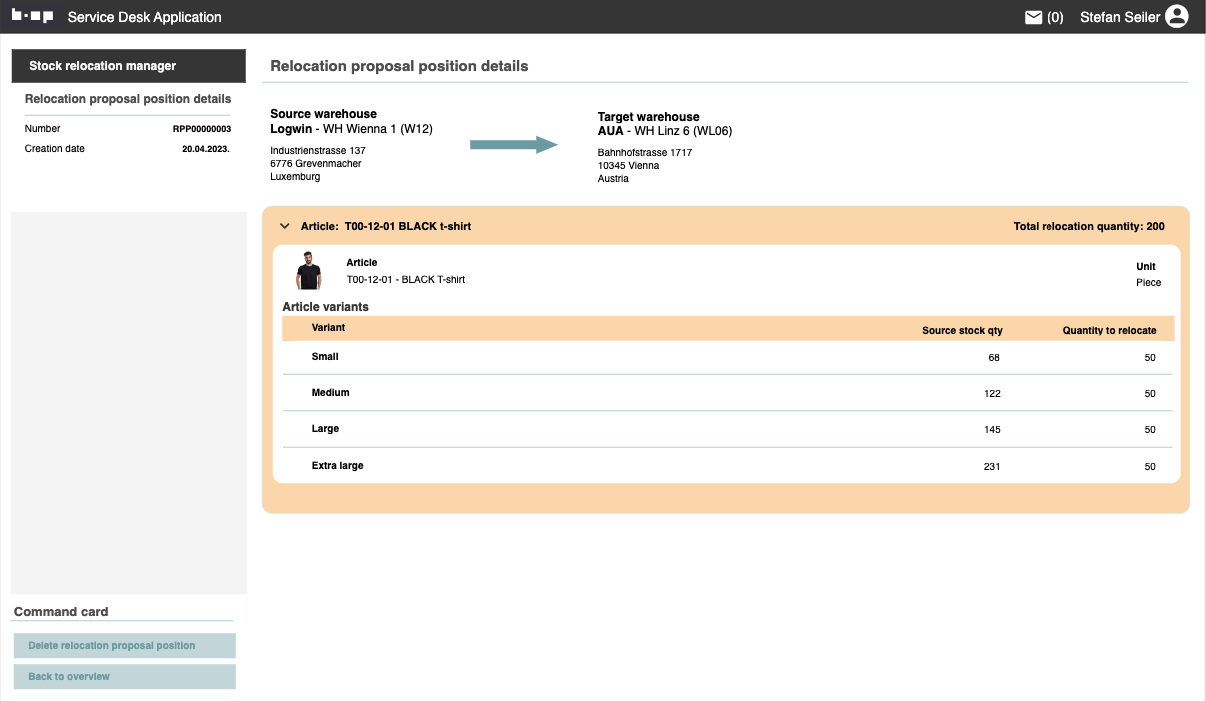Collapse the T00-12-01 BLACK t-shirt article section
Image resolution: width=1206 pixels, height=702 pixels.
point(285,227)
